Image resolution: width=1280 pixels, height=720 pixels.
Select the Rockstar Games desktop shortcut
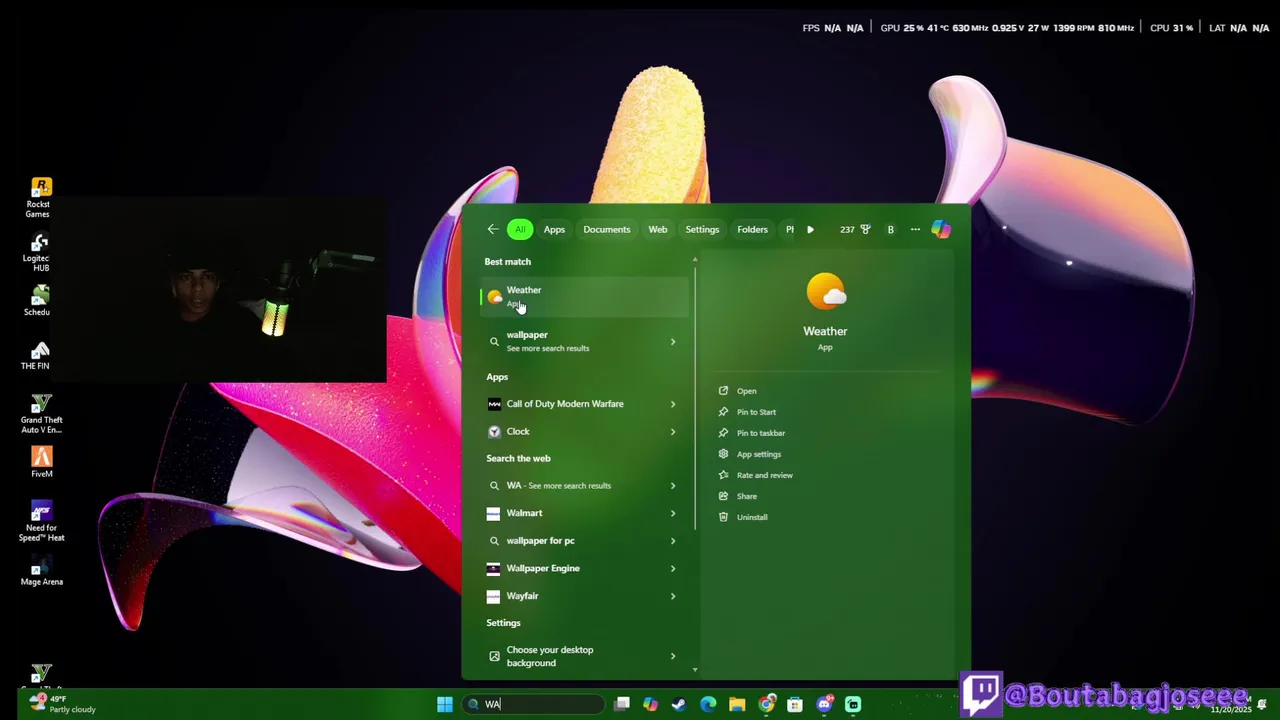[x=40, y=198]
